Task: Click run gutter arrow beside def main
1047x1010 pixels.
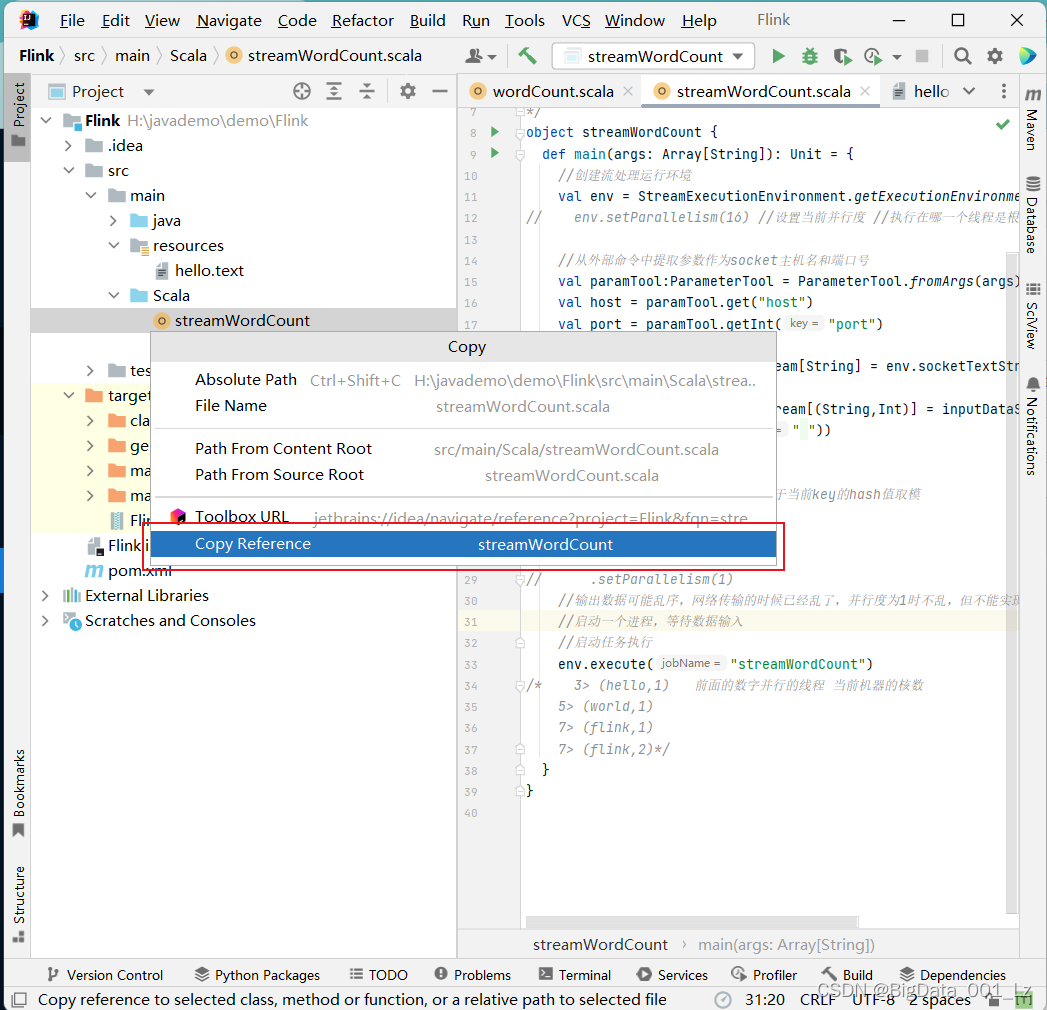Action: [495, 153]
